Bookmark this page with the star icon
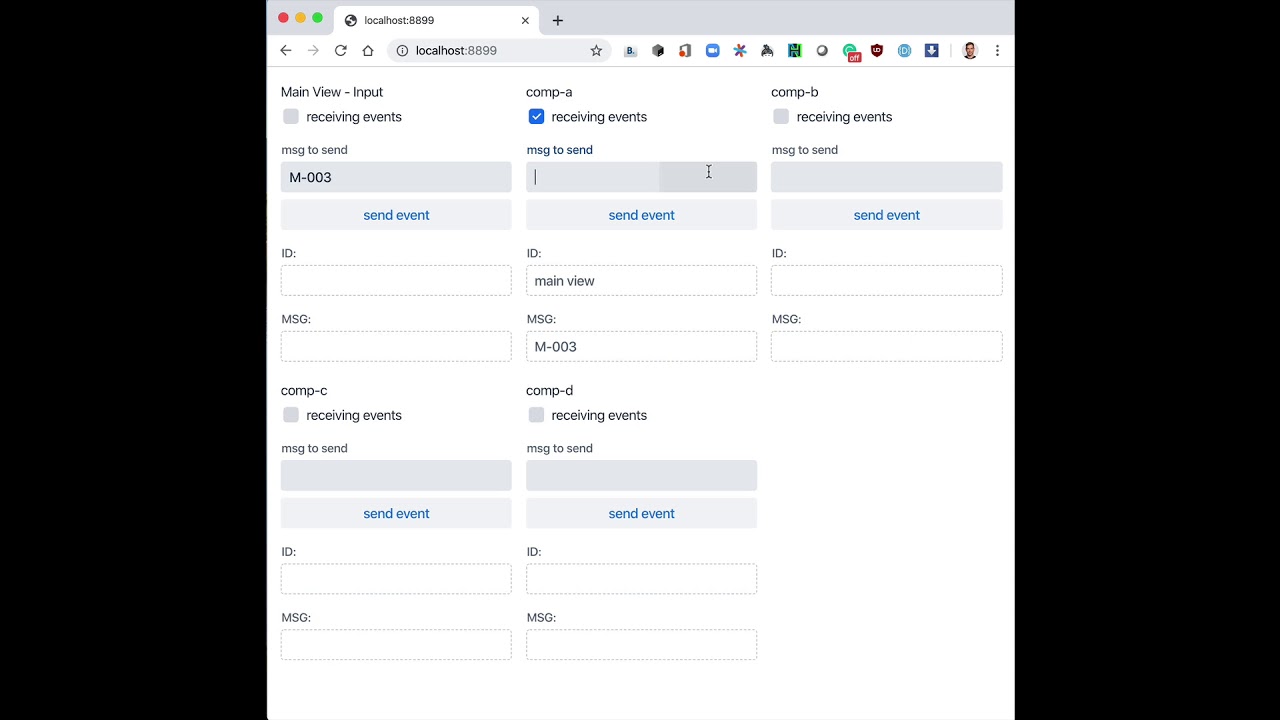 click(x=596, y=50)
